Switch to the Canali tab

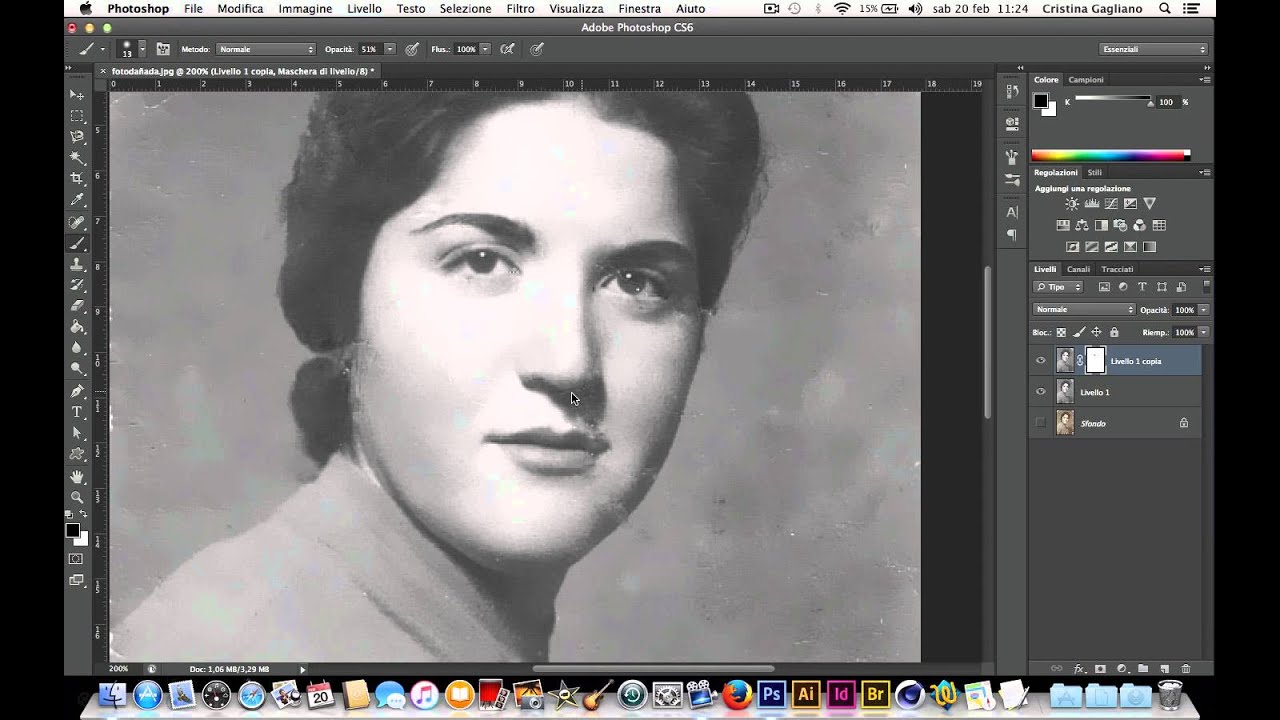(1078, 269)
